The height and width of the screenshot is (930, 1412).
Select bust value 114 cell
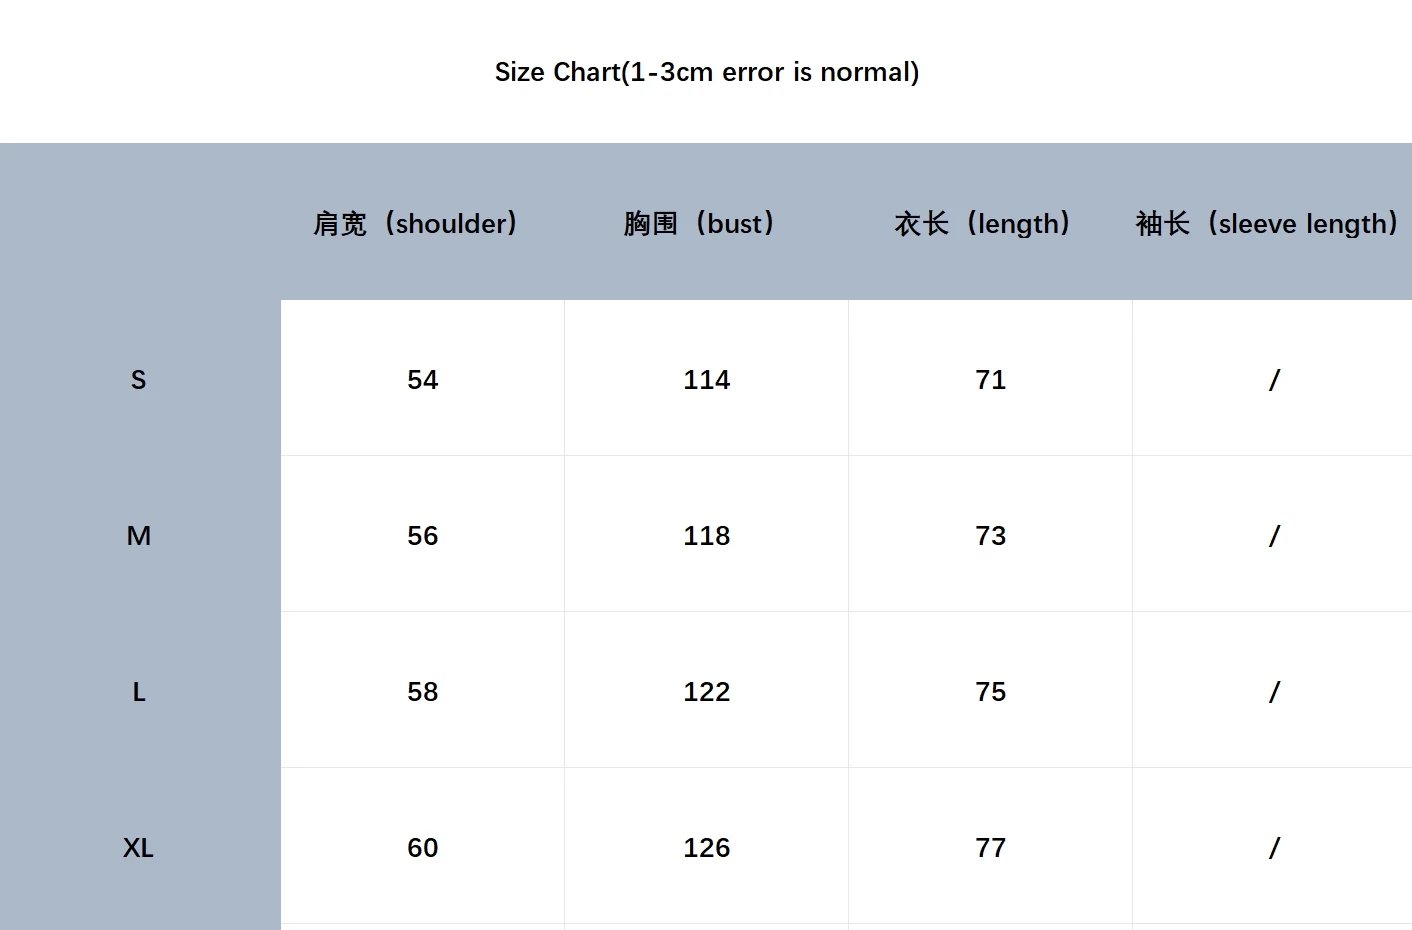pos(706,379)
